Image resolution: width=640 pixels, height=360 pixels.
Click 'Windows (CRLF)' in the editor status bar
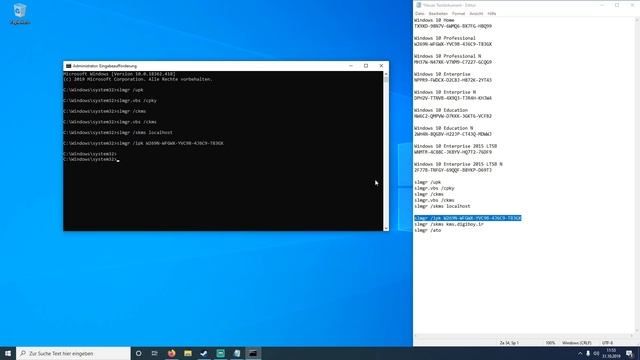point(576,343)
